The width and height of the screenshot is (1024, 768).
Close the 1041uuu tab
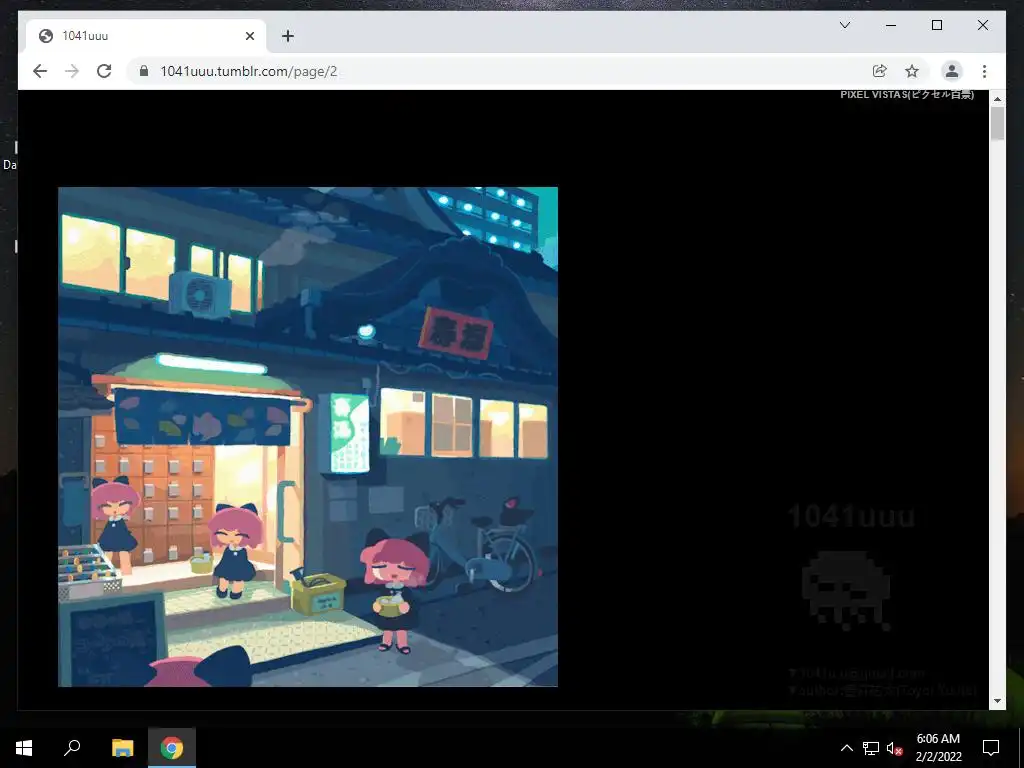point(249,36)
